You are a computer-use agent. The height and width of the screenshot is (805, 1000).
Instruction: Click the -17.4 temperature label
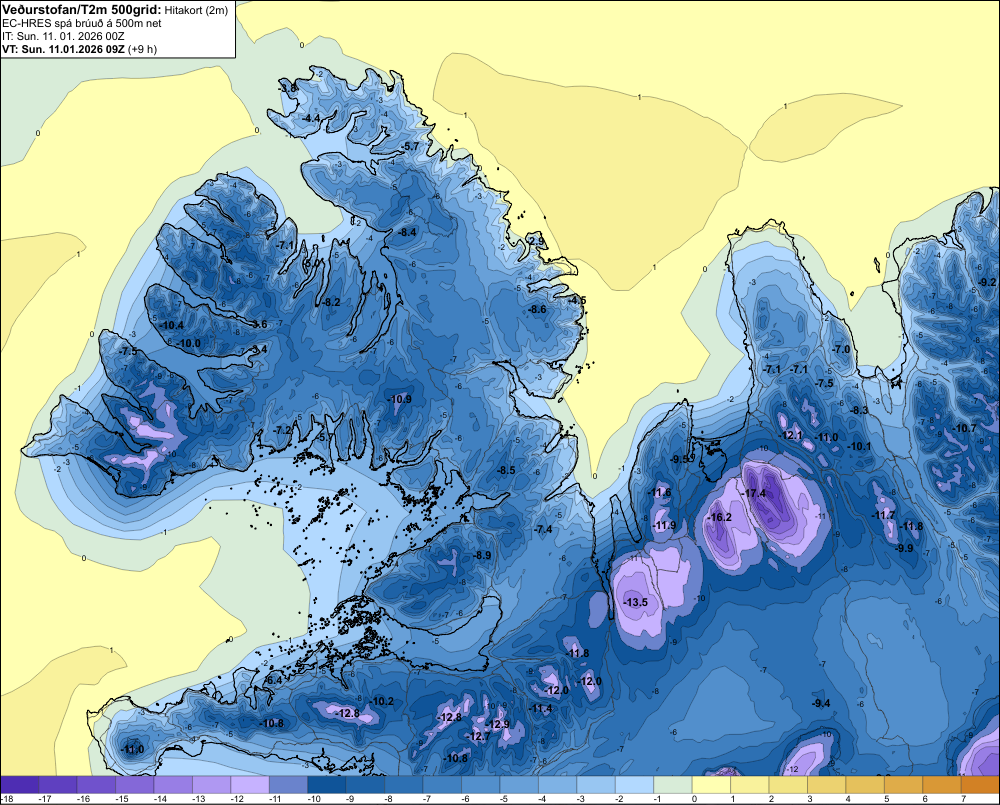coord(755,493)
